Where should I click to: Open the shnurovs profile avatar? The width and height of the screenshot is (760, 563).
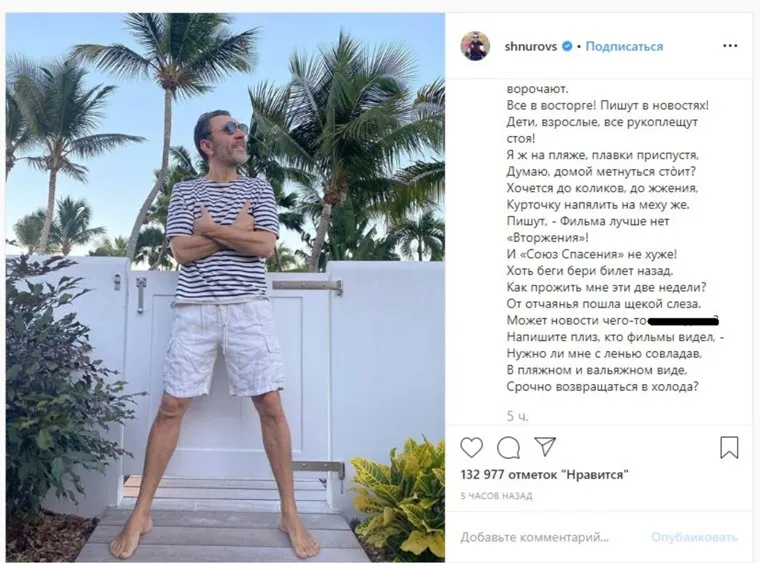(475, 46)
